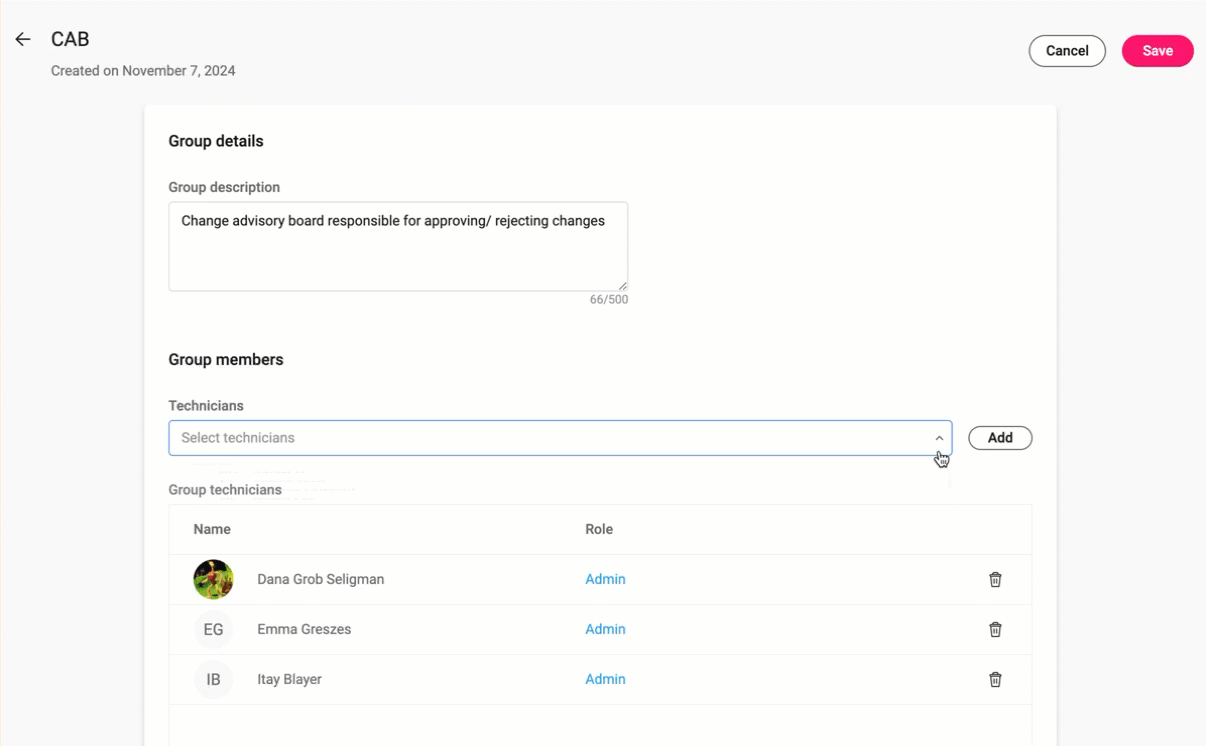This screenshot has height=746, width=1206.
Task: Go back using the left arrow
Action: tap(23, 40)
